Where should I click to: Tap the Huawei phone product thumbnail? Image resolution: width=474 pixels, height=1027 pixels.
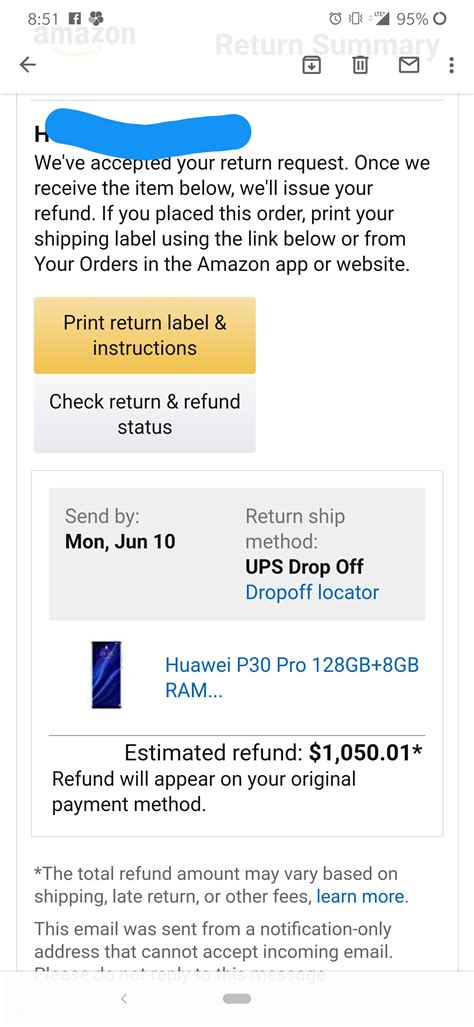point(106,675)
